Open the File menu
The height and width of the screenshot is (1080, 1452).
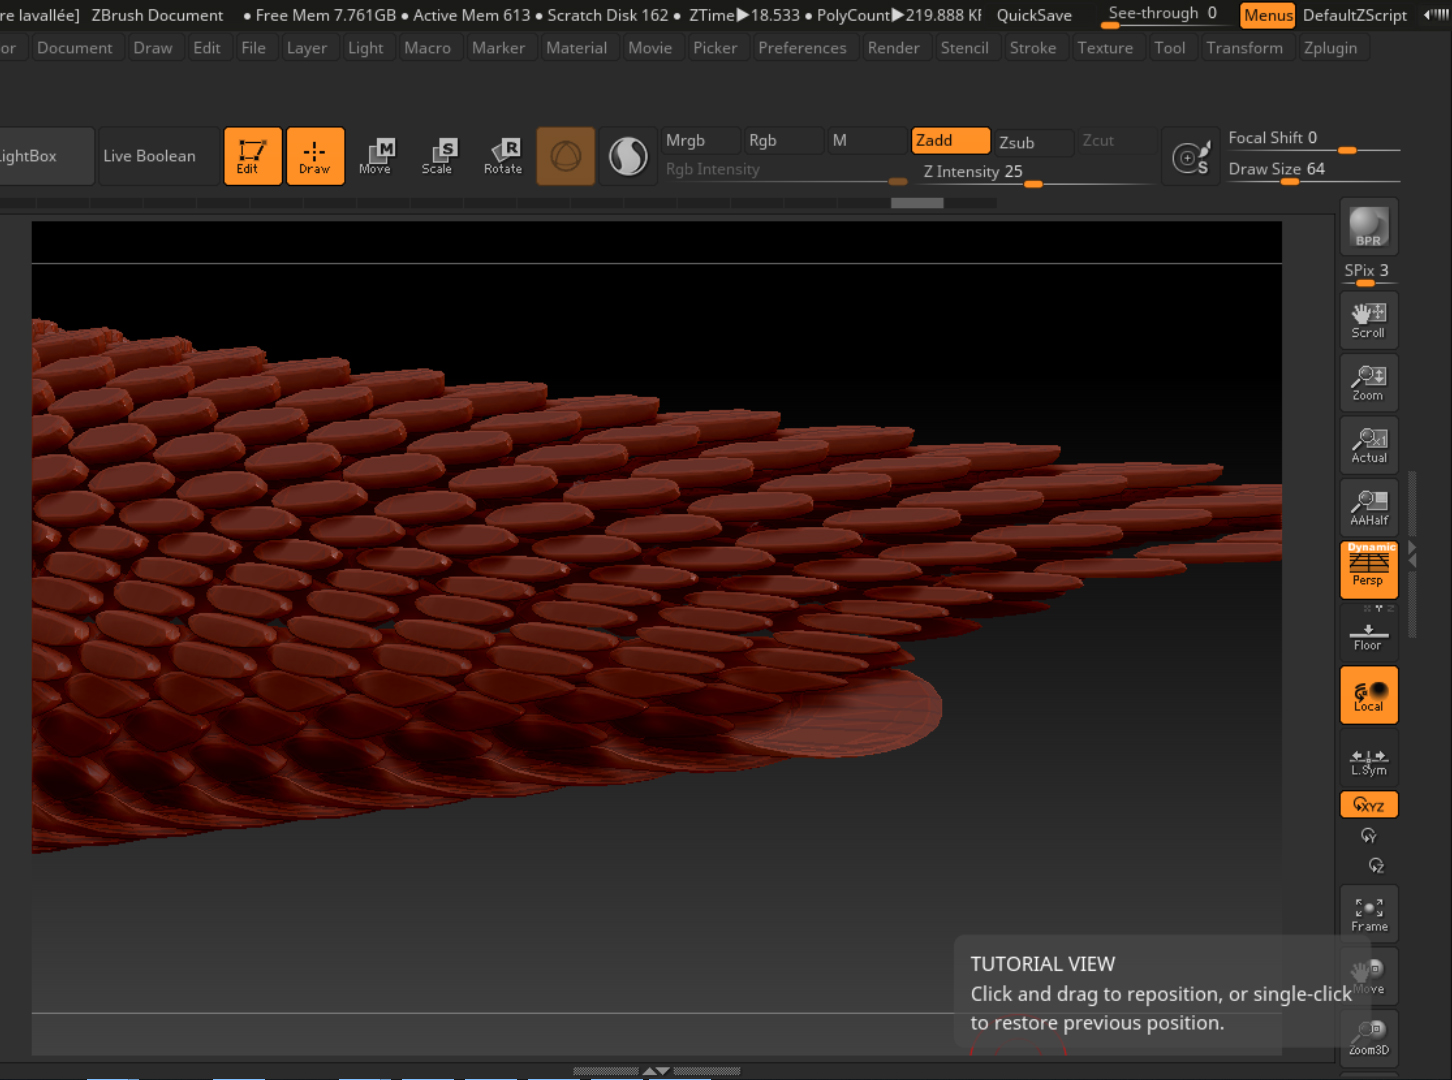click(254, 48)
